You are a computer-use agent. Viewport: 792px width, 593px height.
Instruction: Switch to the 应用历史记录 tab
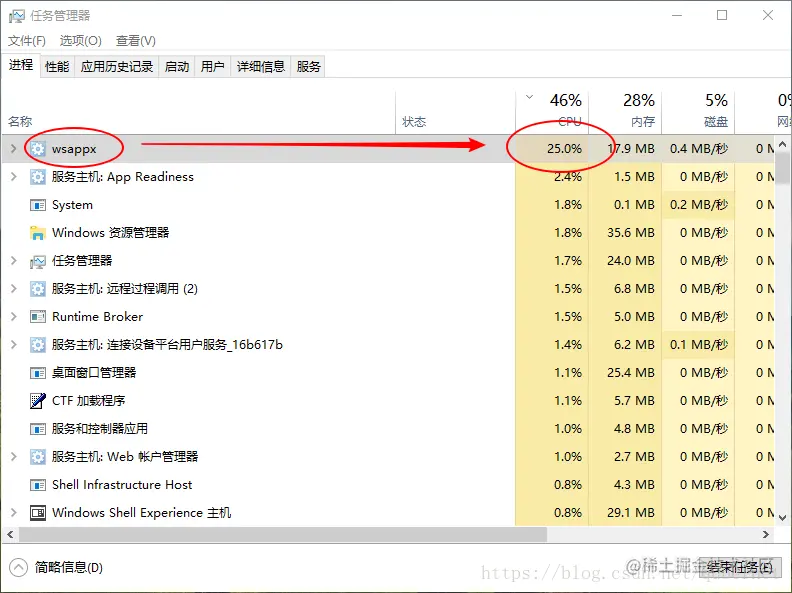(117, 67)
